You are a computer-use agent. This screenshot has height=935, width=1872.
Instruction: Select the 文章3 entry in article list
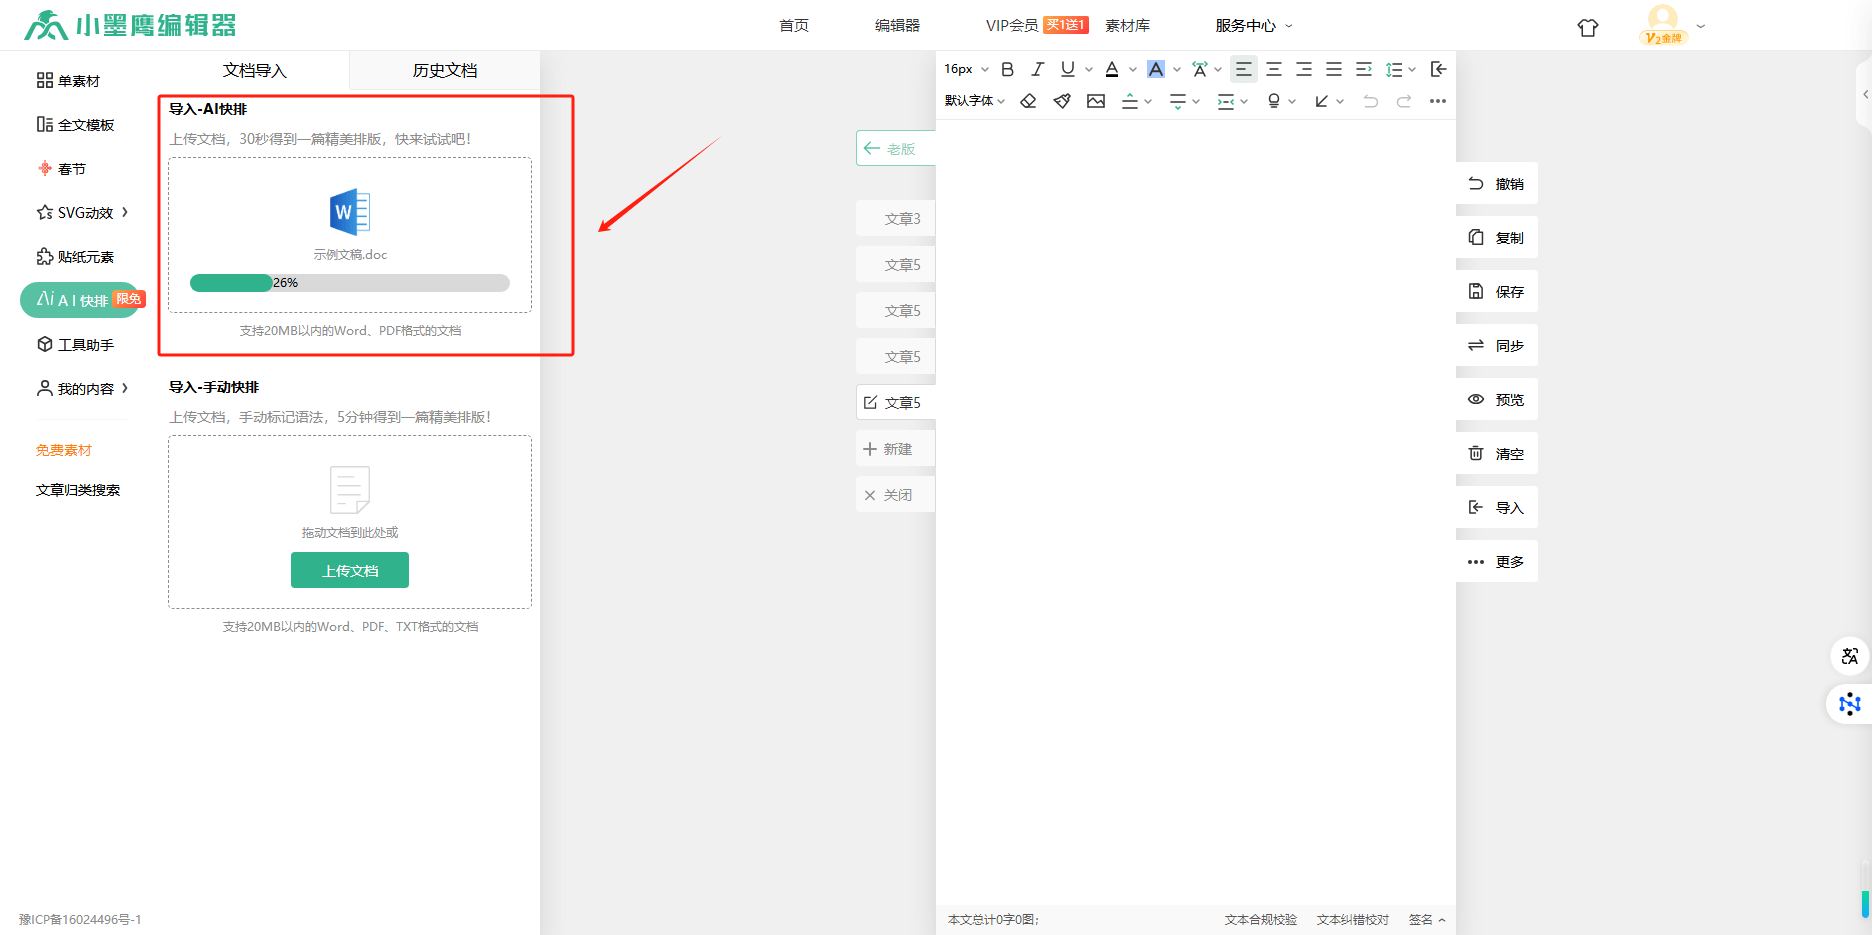pos(901,219)
